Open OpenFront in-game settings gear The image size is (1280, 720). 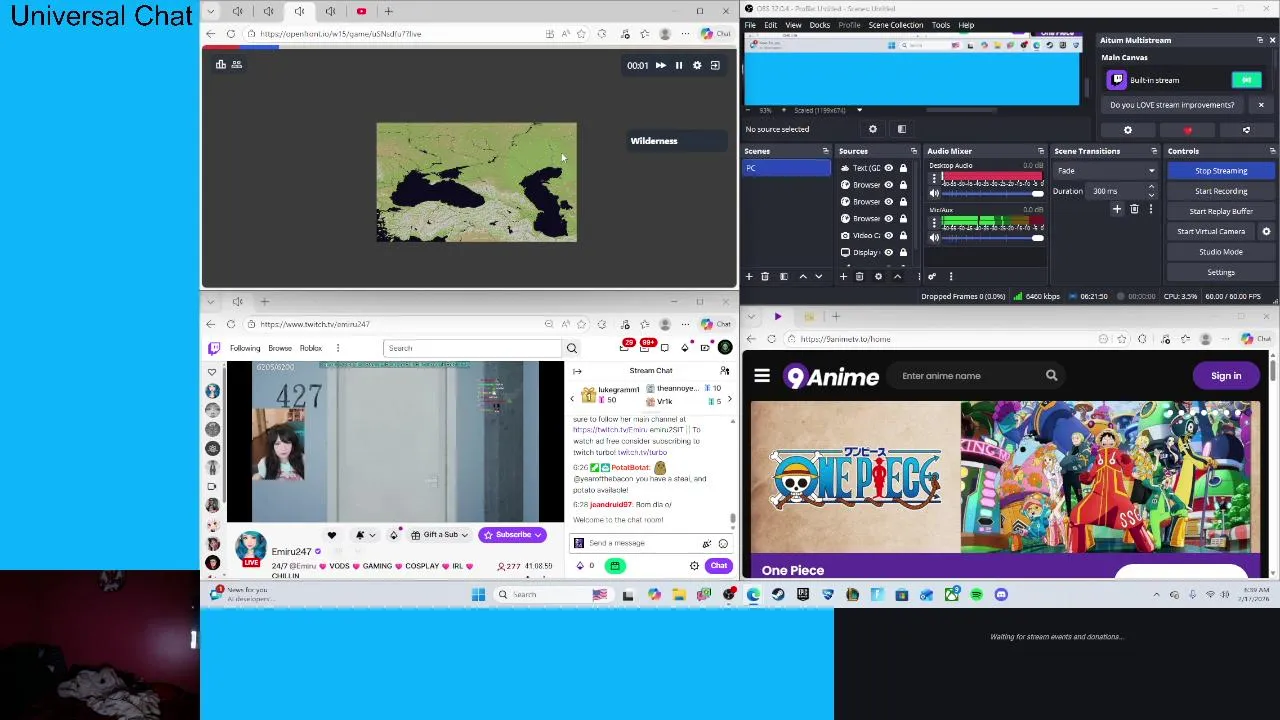point(697,65)
